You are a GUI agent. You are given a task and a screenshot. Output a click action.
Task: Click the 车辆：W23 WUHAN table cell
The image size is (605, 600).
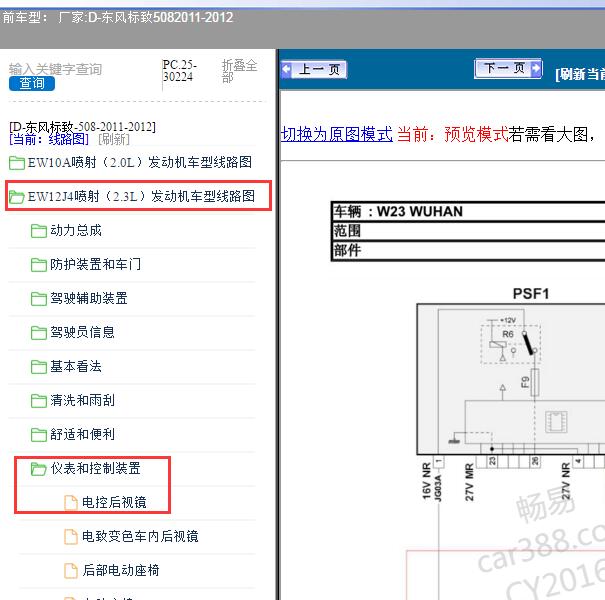tap(468, 211)
